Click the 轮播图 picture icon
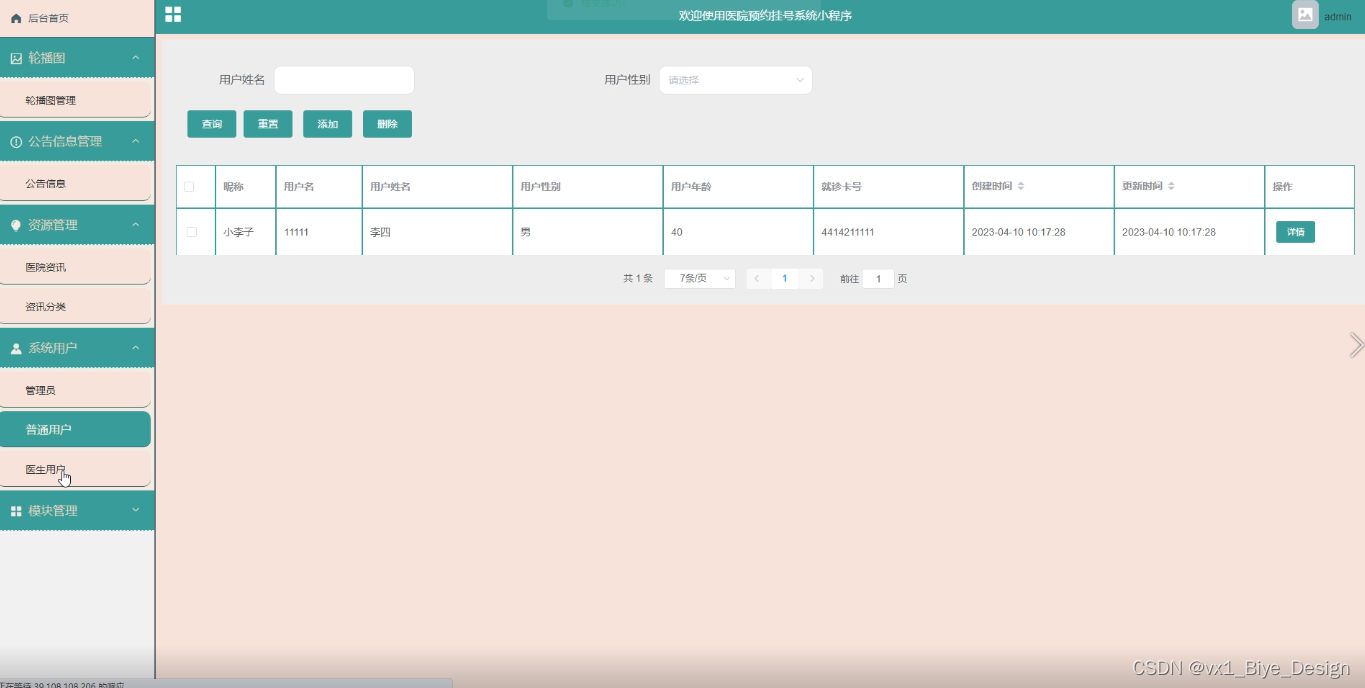 coord(16,58)
